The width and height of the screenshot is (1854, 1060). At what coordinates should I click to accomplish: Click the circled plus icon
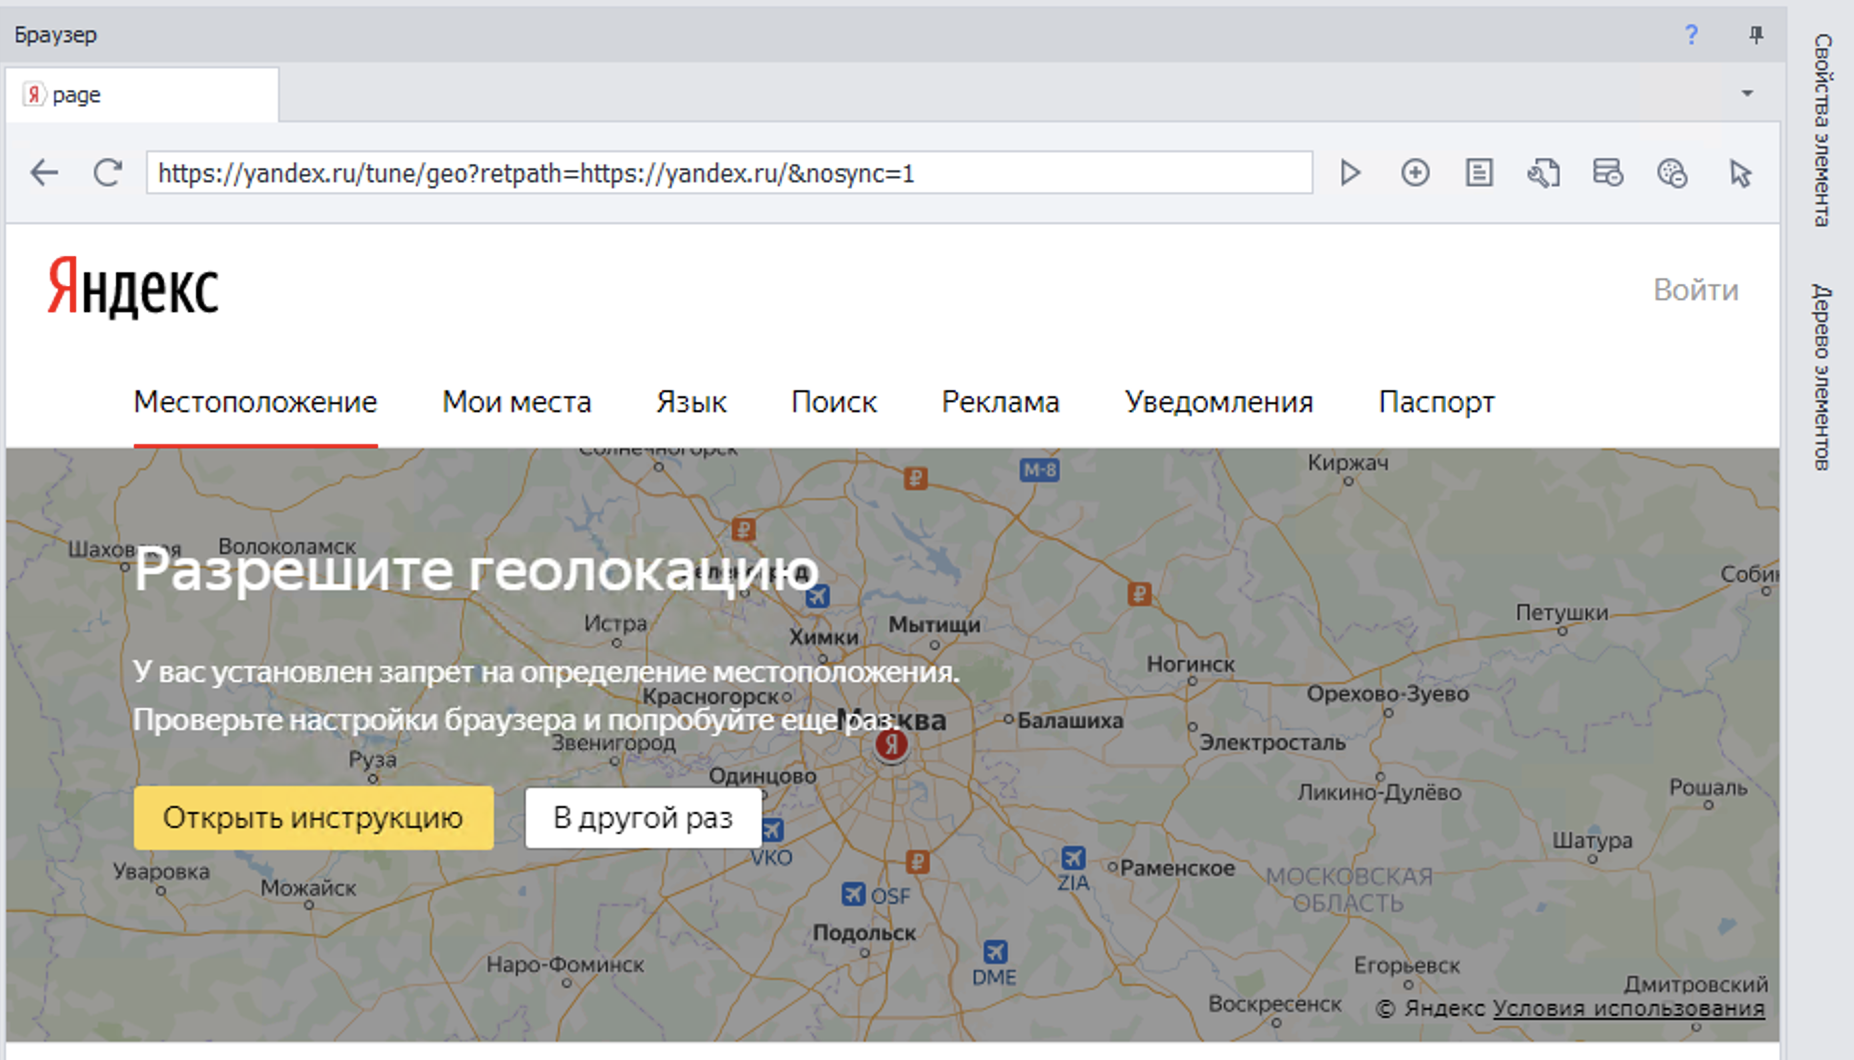click(x=1415, y=173)
